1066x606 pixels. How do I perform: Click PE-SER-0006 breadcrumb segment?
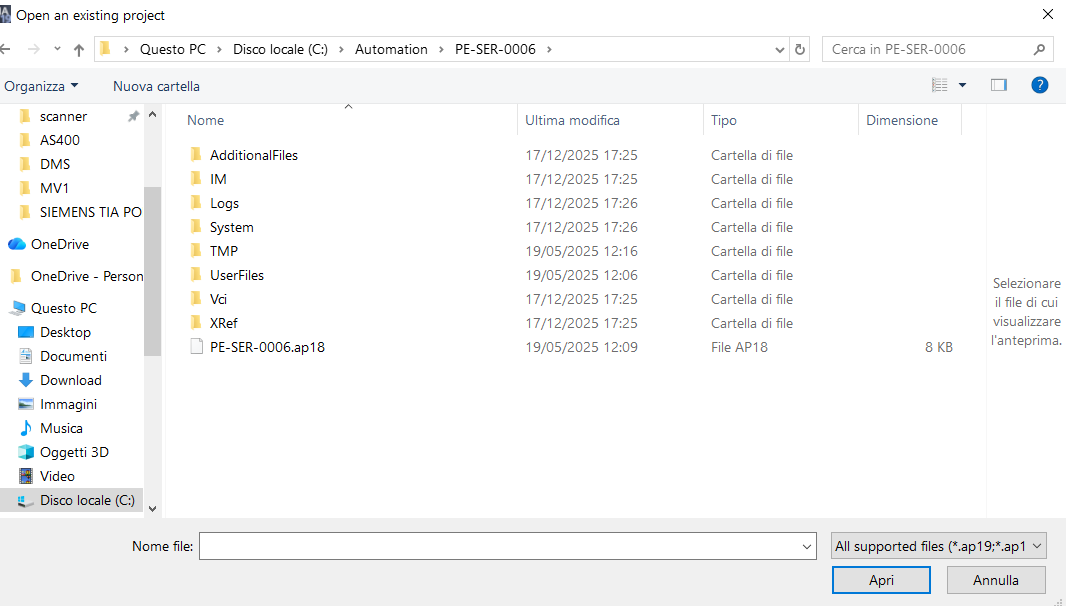[x=495, y=49]
